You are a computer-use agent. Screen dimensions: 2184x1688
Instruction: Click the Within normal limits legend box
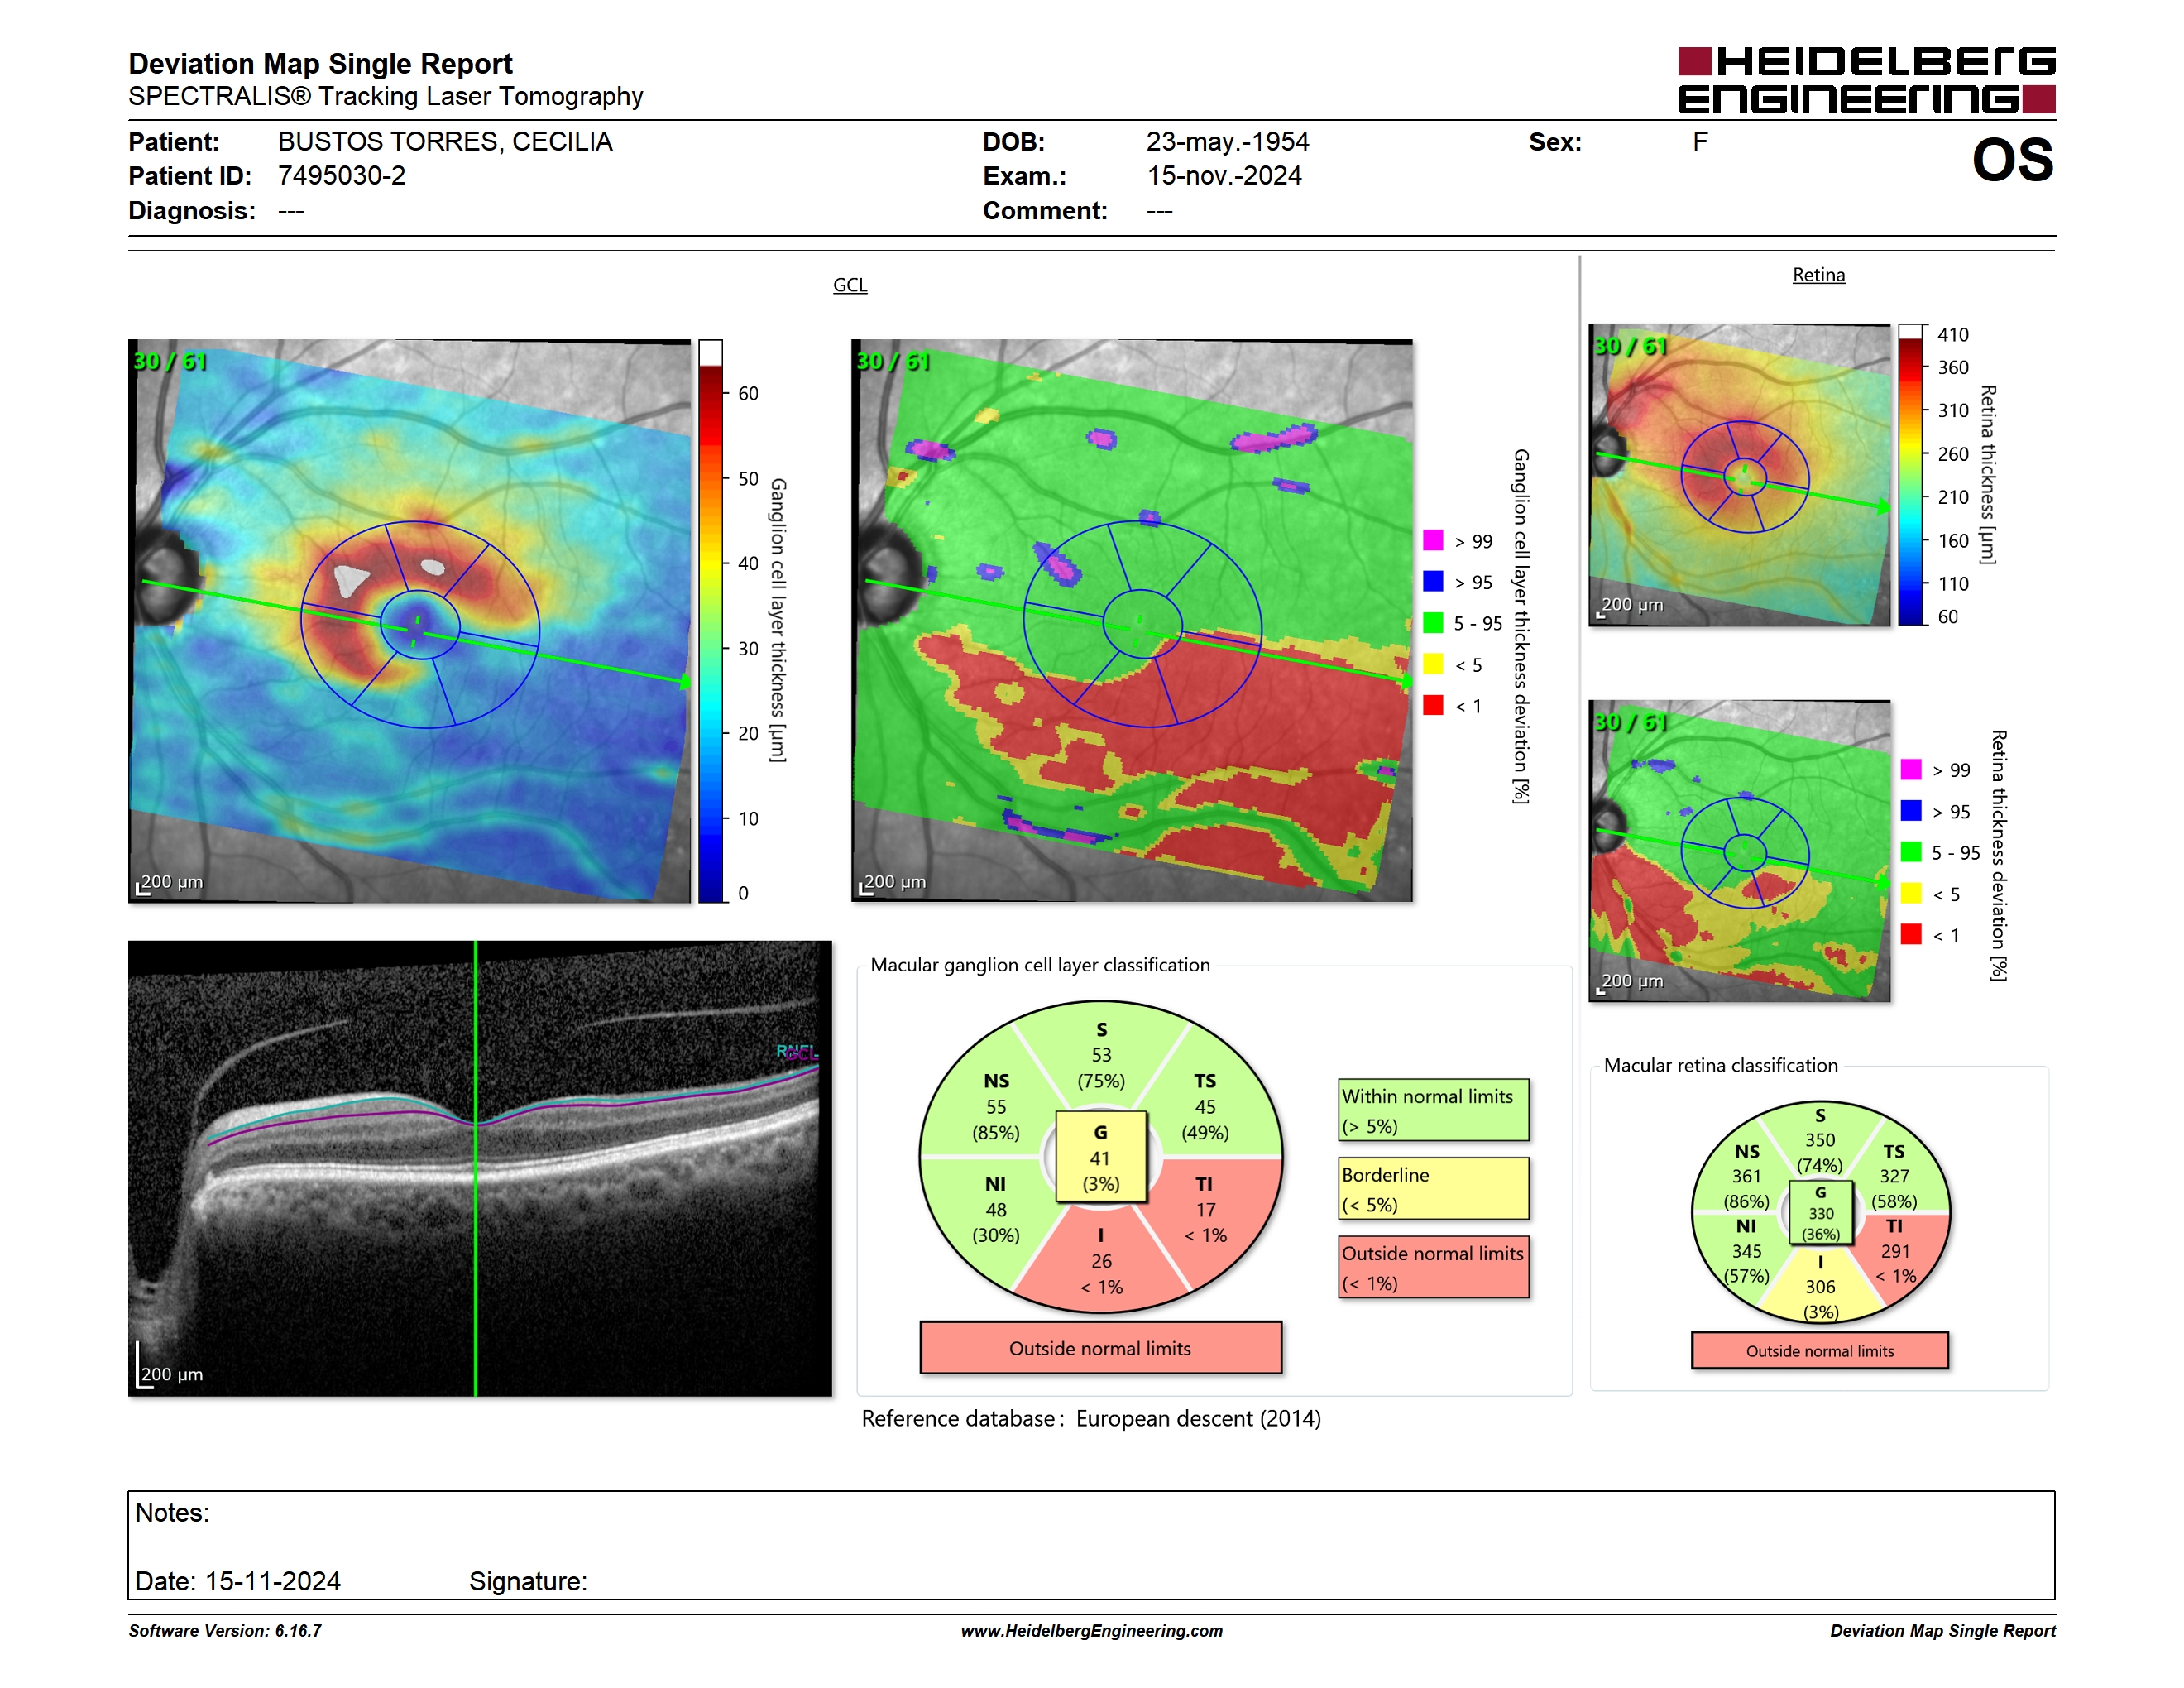click(x=1433, y=1110)
